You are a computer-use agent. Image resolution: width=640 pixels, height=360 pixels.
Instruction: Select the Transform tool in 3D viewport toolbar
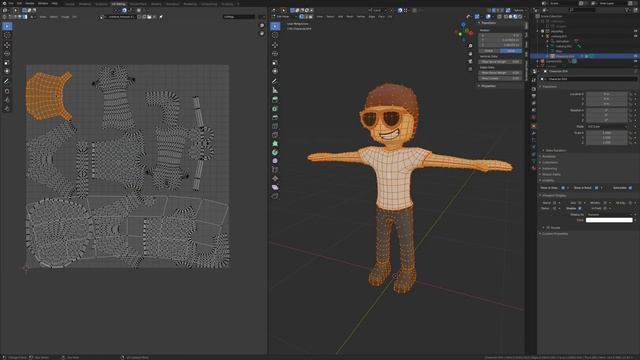tap(275, 71)
